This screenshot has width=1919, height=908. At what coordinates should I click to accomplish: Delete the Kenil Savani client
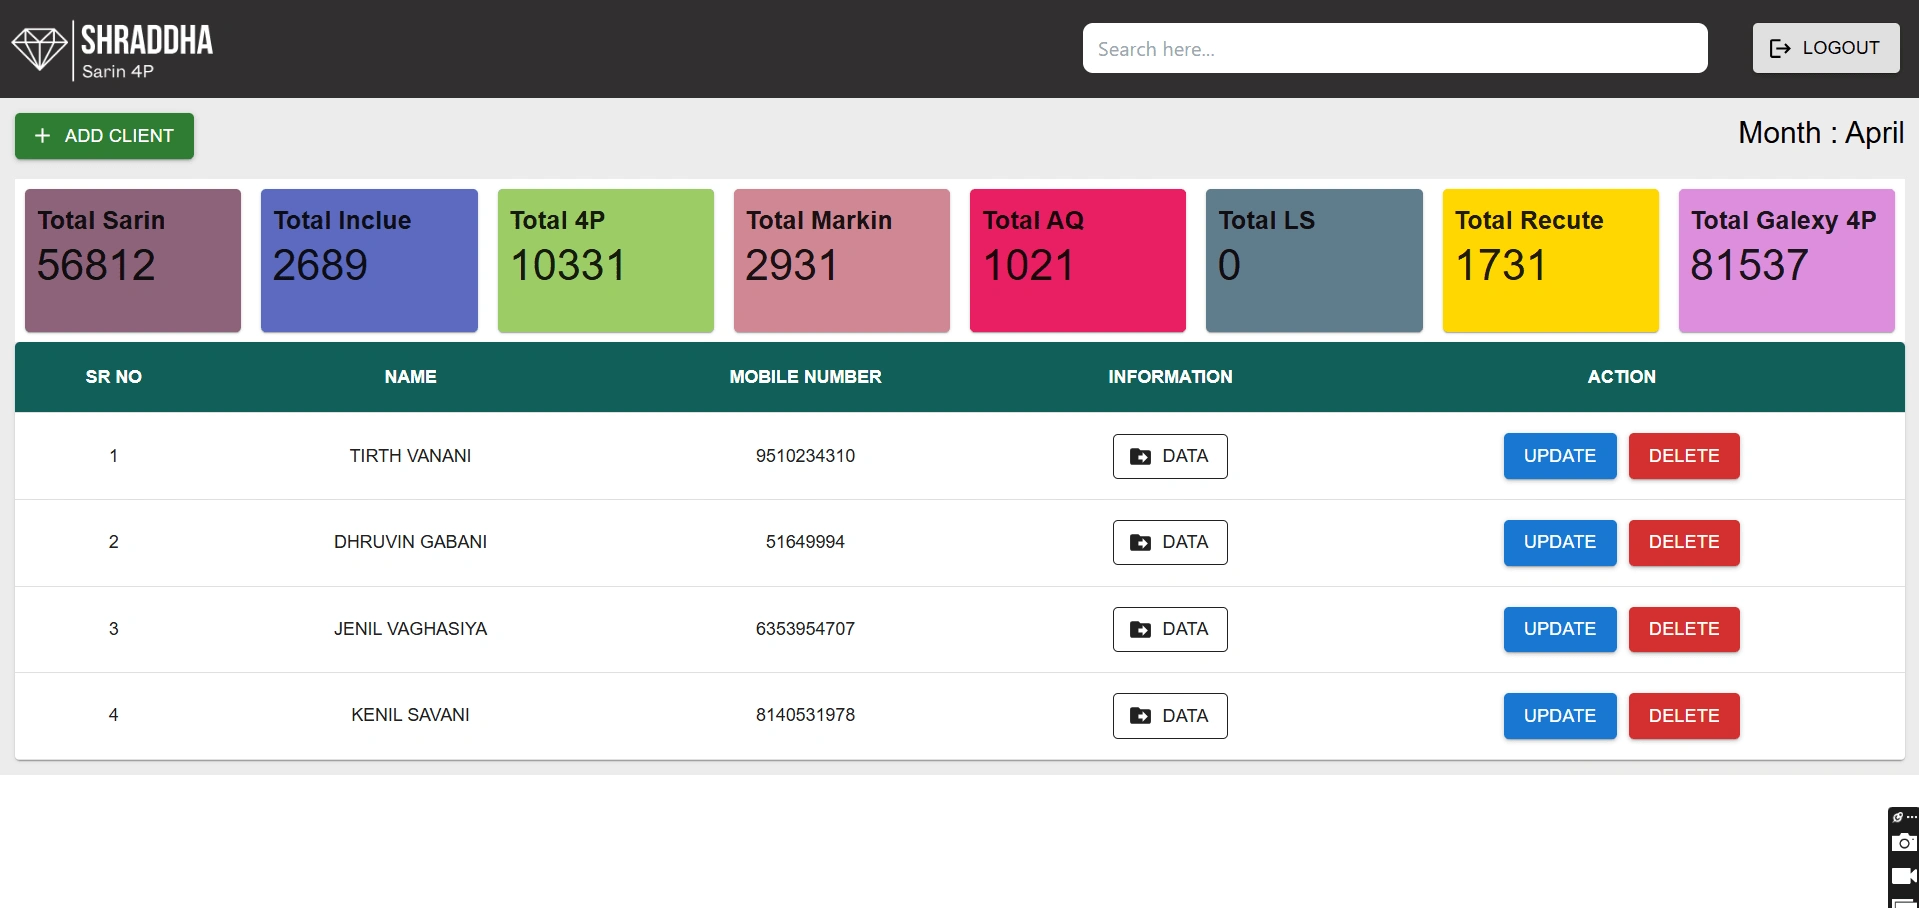(x=1683, y=716)
